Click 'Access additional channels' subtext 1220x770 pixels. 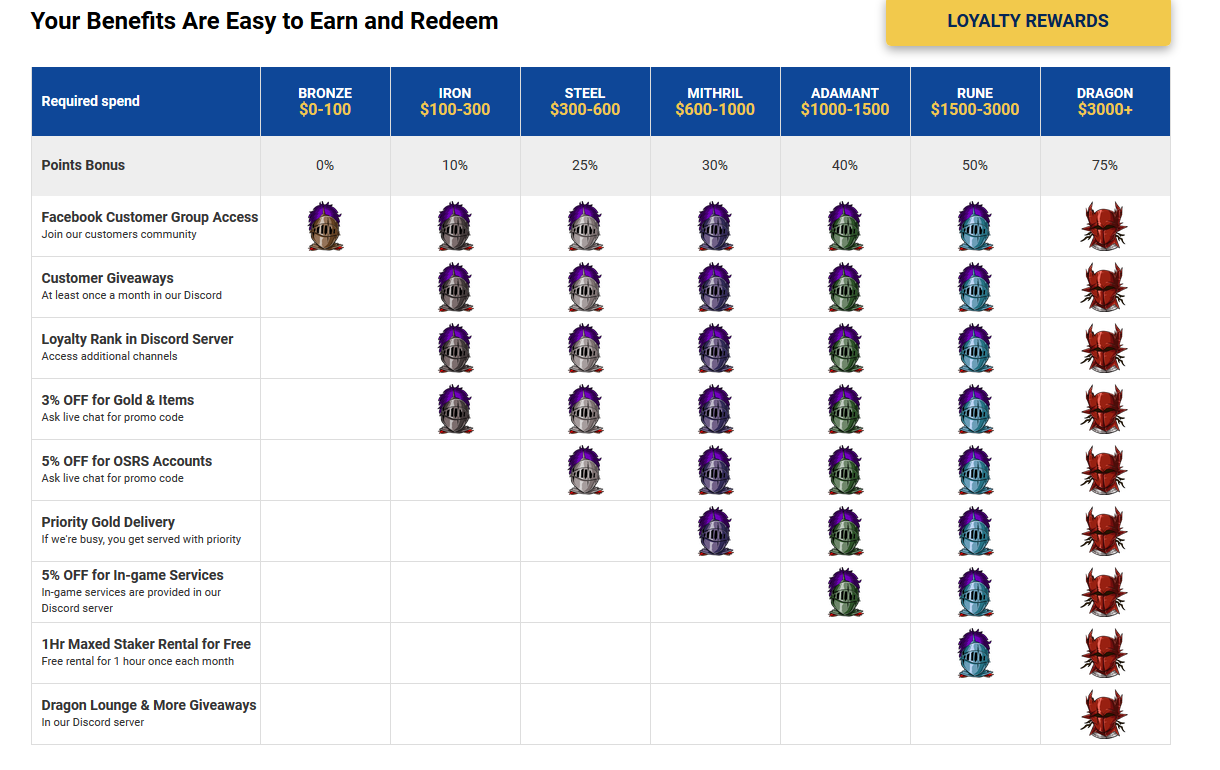(x=110, y=357)
